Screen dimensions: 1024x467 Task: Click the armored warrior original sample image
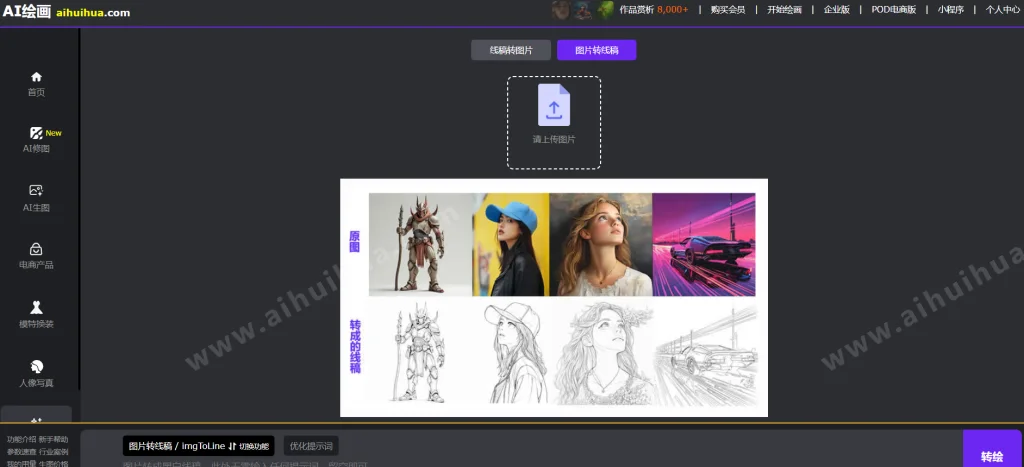pyautogui.click(x=421, y=244)
